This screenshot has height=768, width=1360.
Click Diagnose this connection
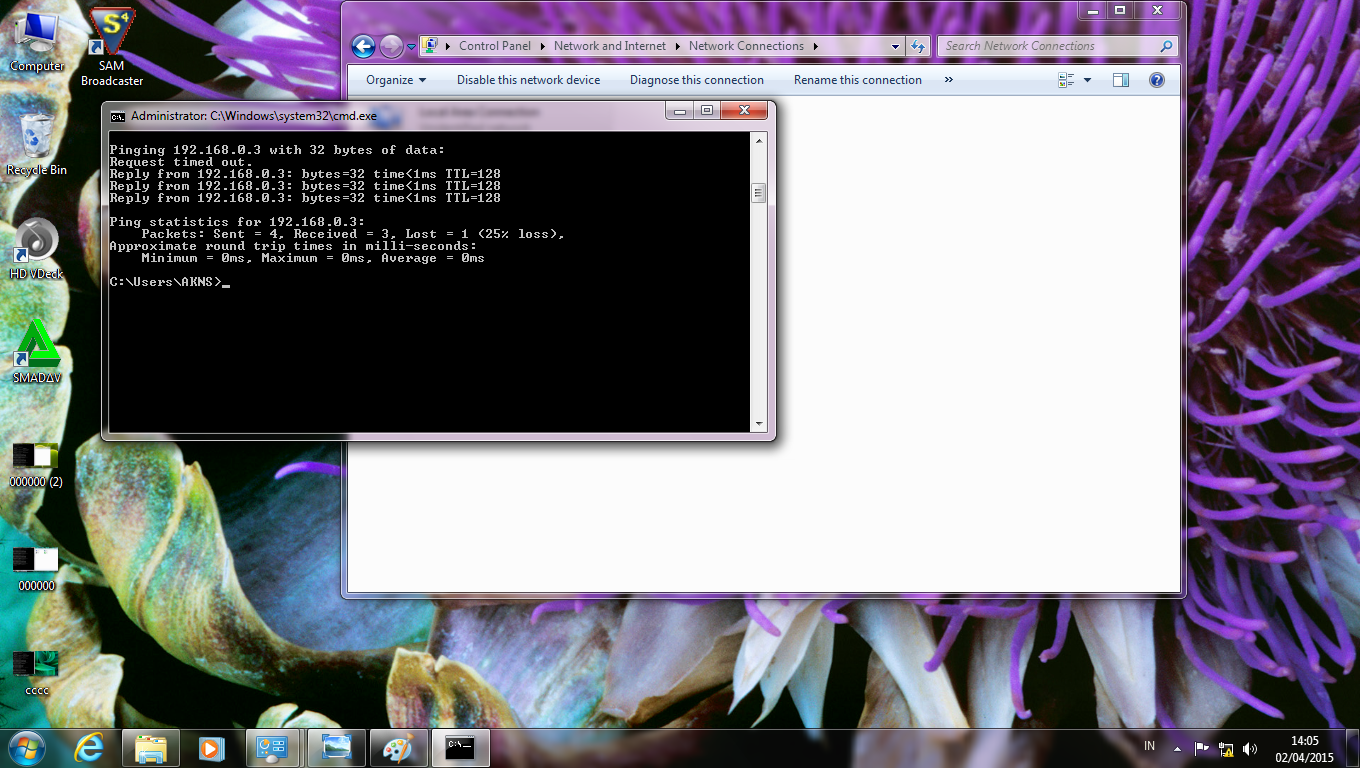[697, 80]
